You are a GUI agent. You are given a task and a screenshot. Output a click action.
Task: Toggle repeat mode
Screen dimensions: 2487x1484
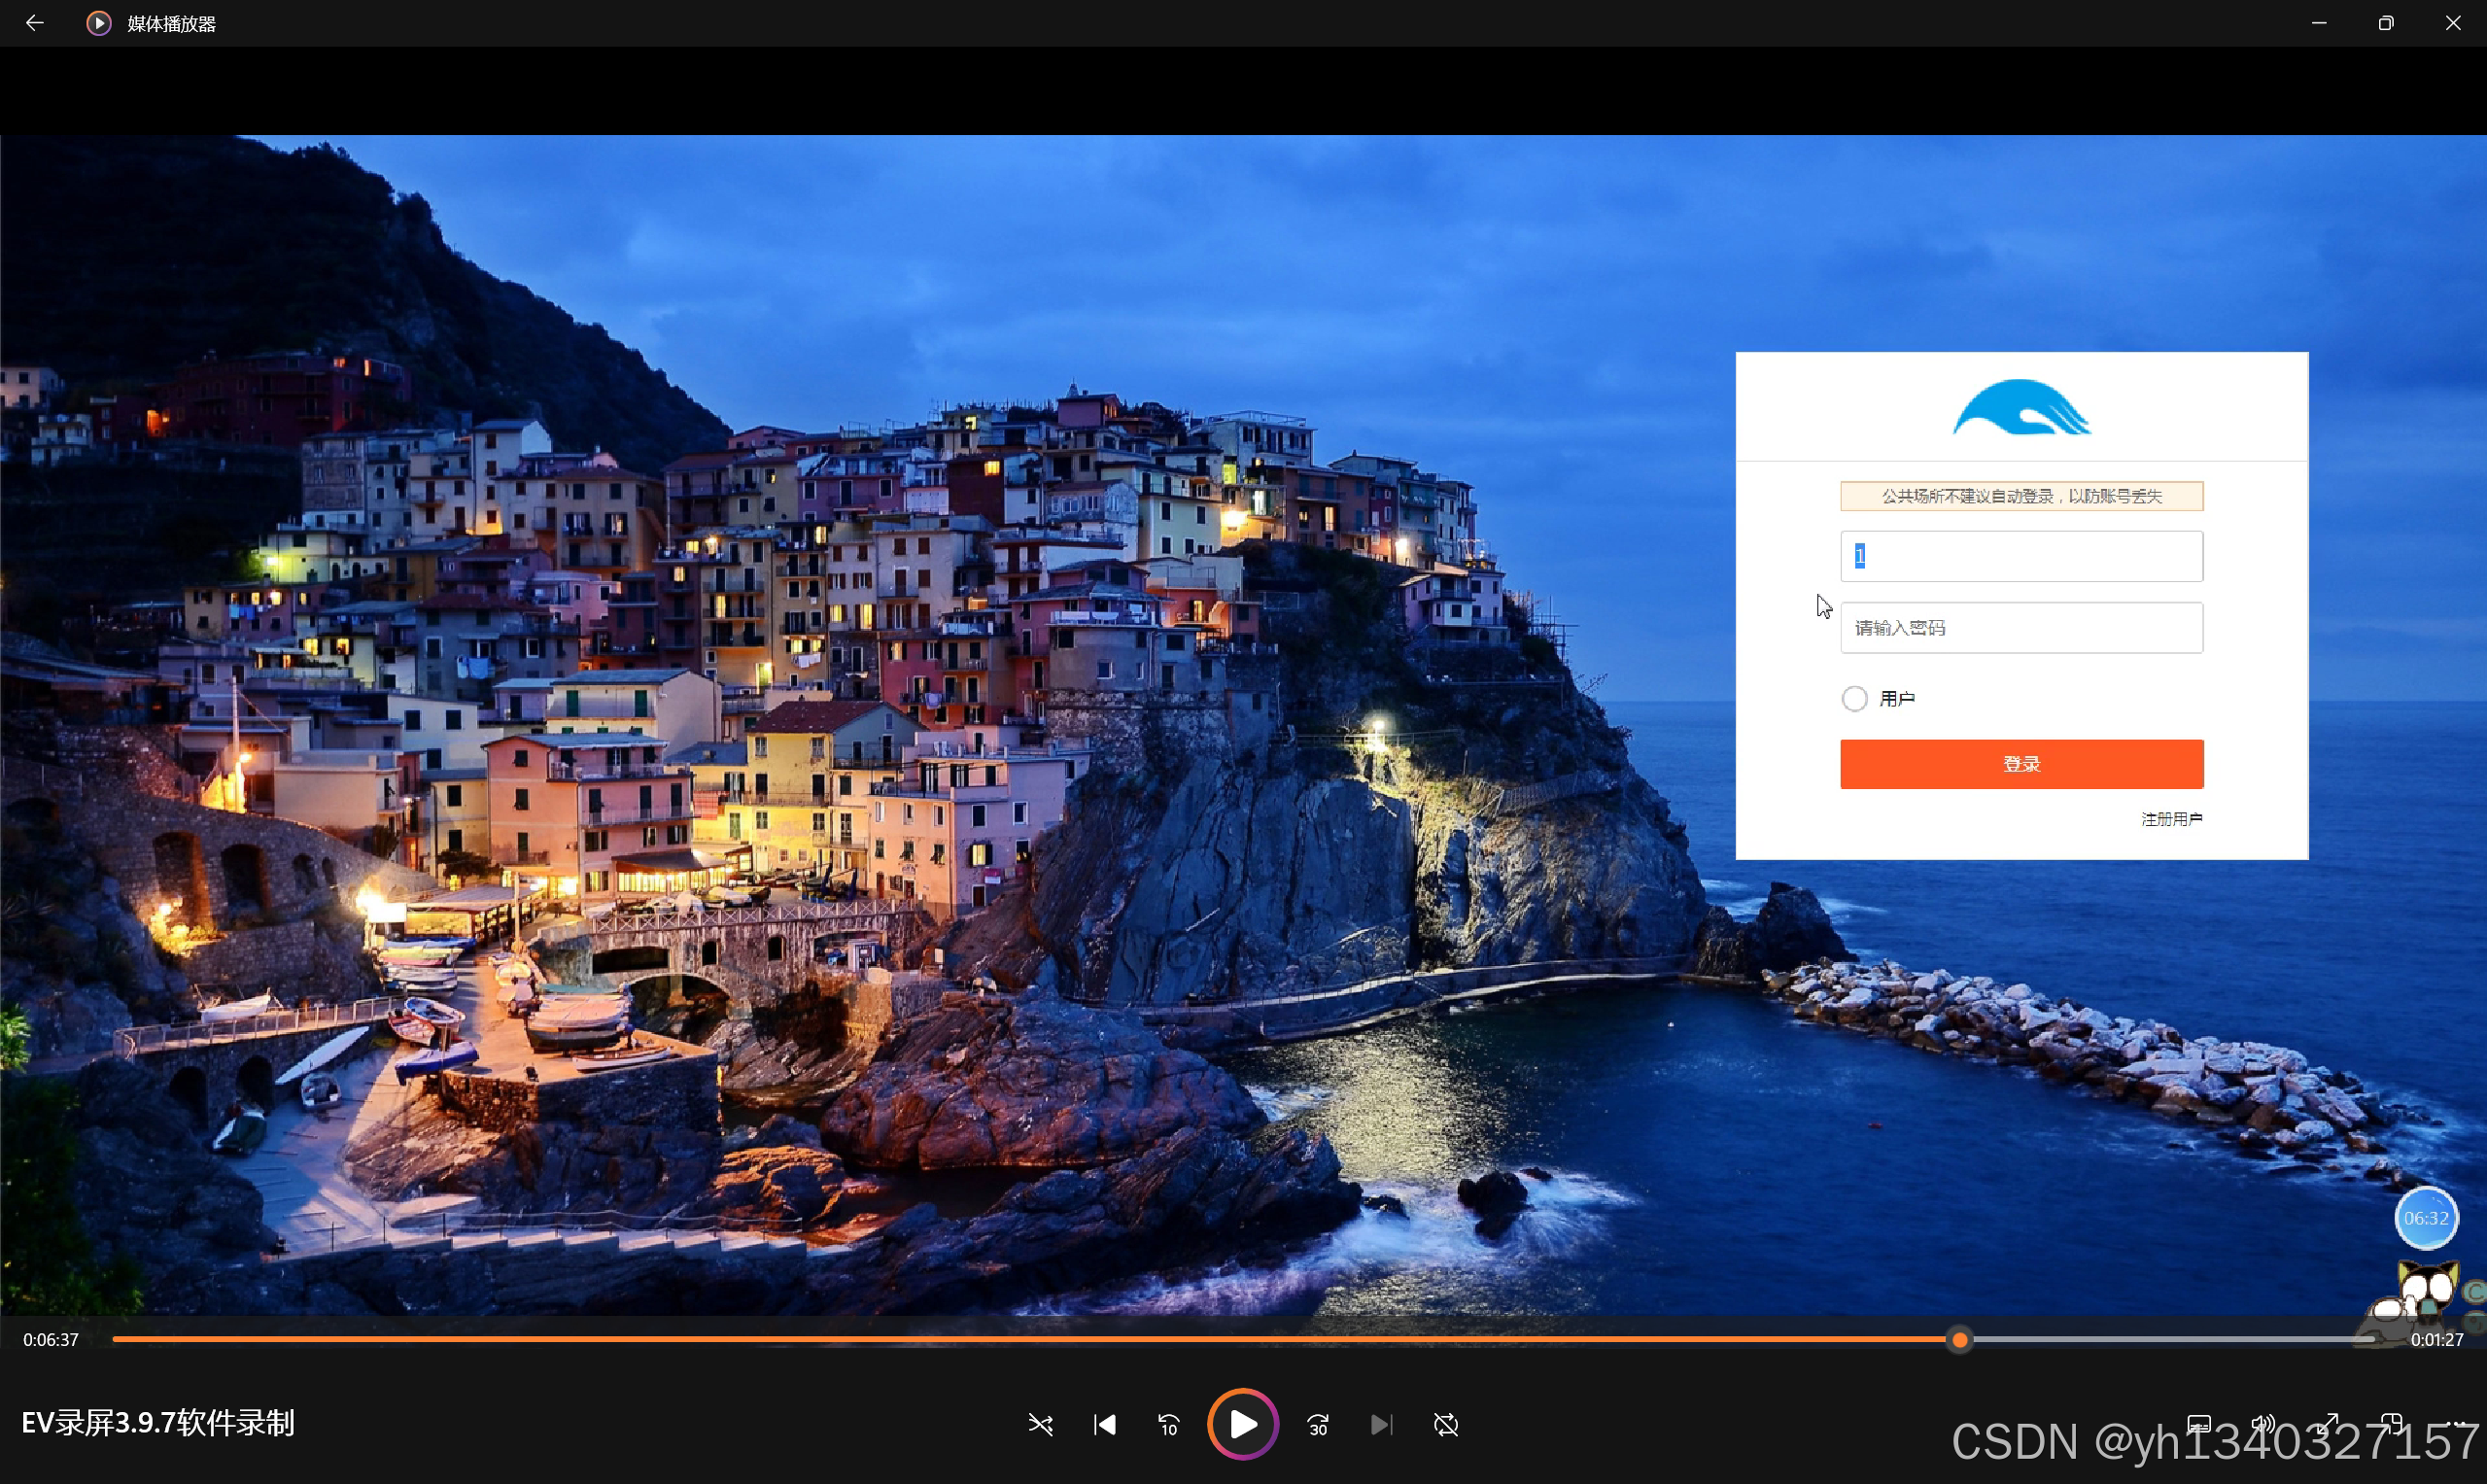coord(1445,1424)
